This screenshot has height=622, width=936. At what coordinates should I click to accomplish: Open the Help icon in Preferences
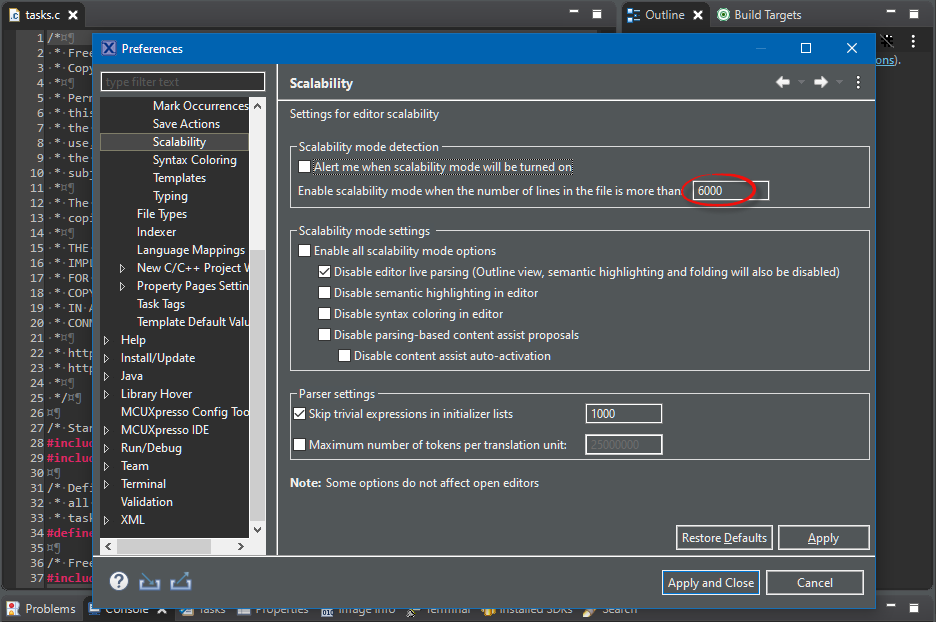pyautogui.click(x=119, y=581)
